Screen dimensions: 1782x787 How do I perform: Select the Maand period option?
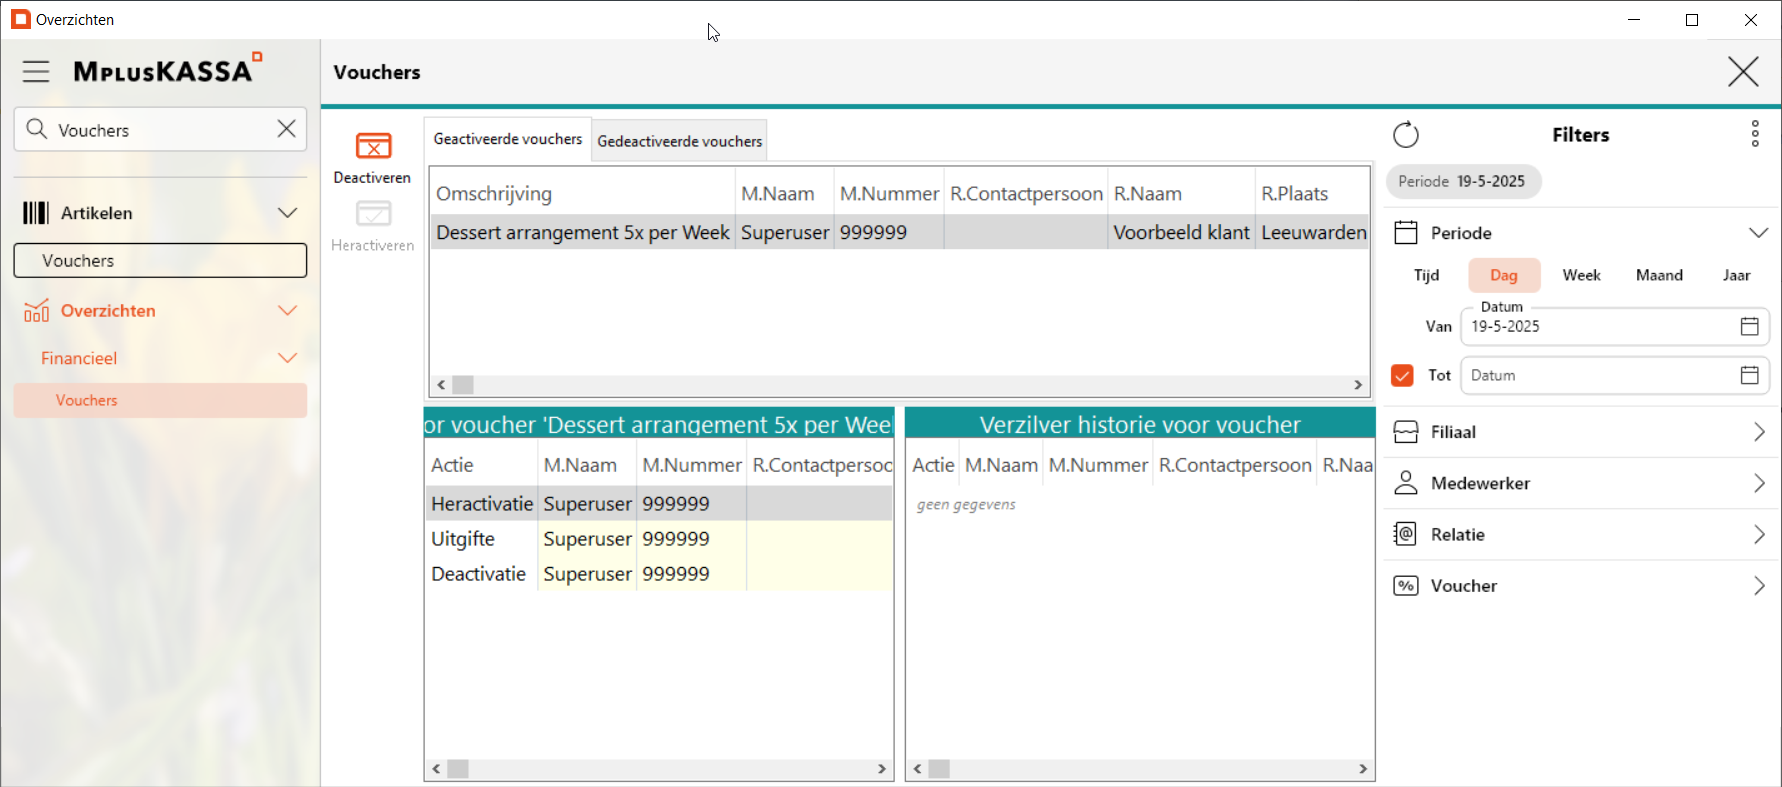point(1659,275)
